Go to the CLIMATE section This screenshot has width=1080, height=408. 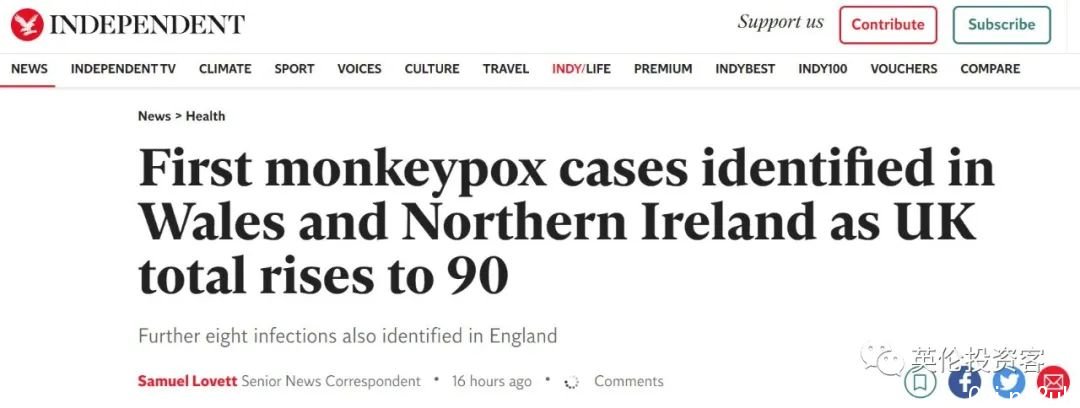point(225,69)
